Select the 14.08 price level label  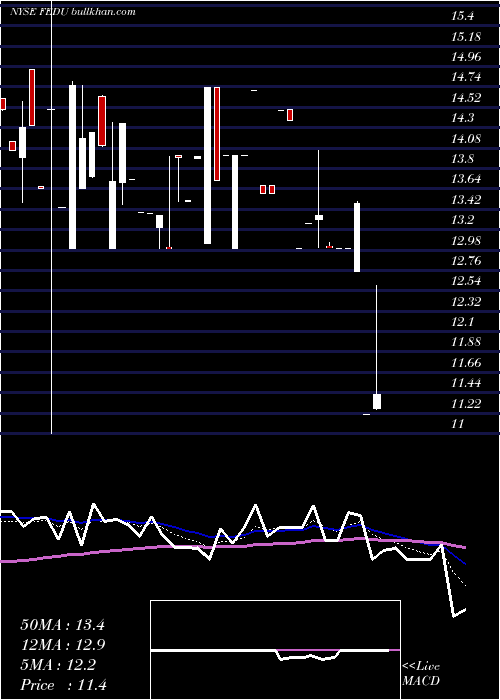pos(466,139)
